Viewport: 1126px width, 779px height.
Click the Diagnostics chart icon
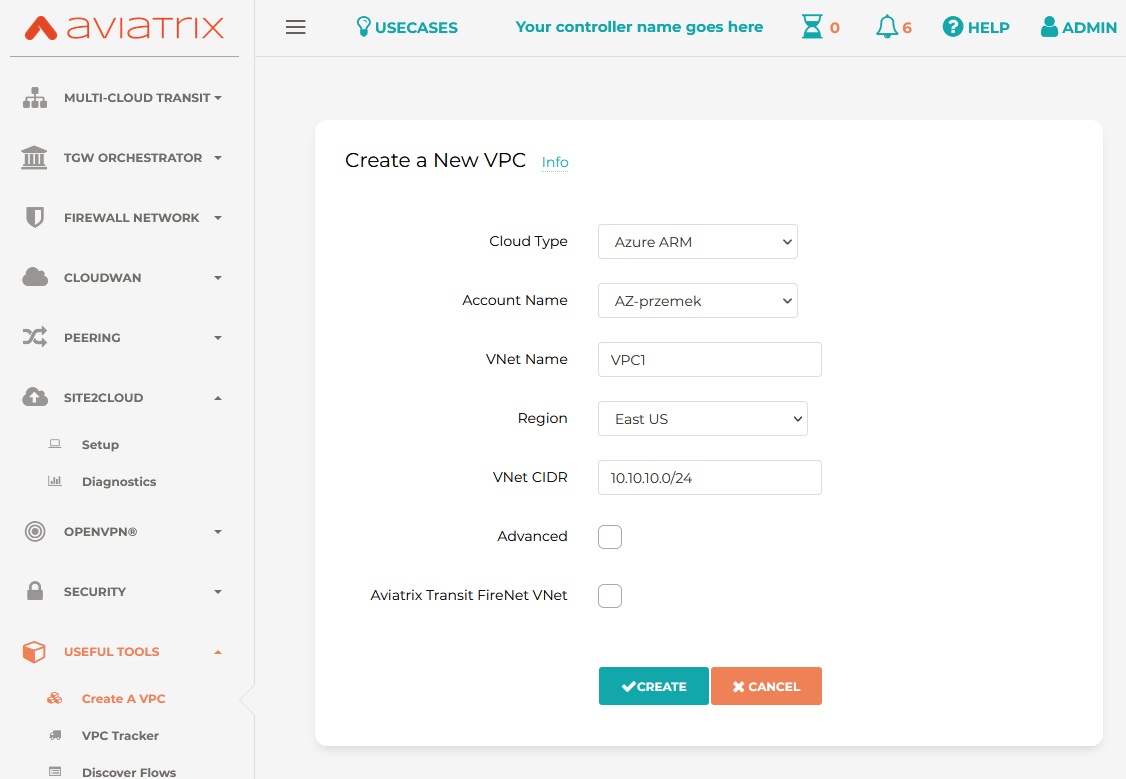pos(55,480)
